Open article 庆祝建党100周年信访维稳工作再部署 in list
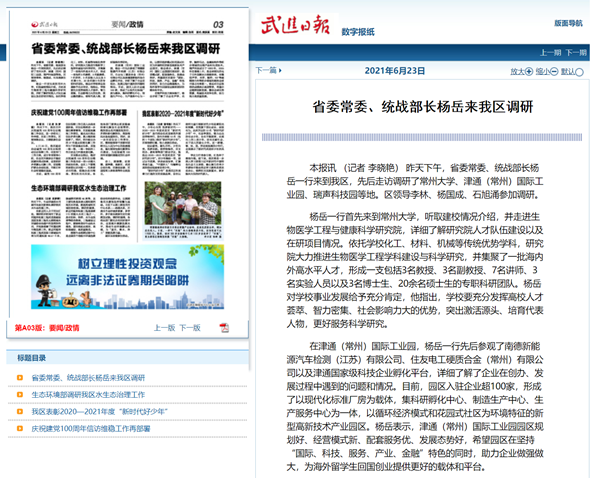This screenshot has width=600, height=478. [90, 428]
